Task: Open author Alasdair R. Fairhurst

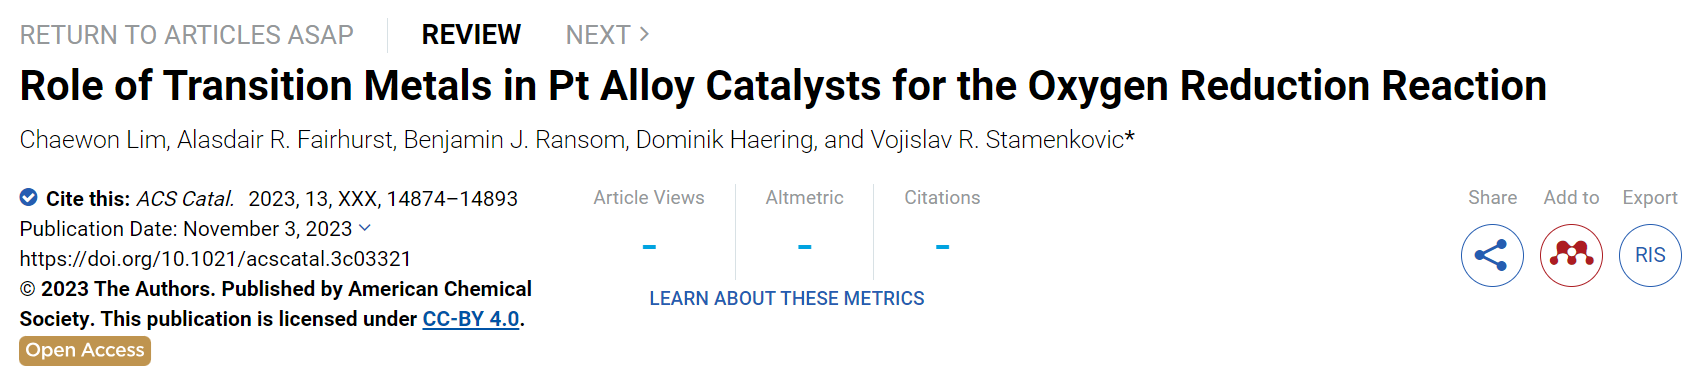Action: pyautogui.click(x=285, y=139)
